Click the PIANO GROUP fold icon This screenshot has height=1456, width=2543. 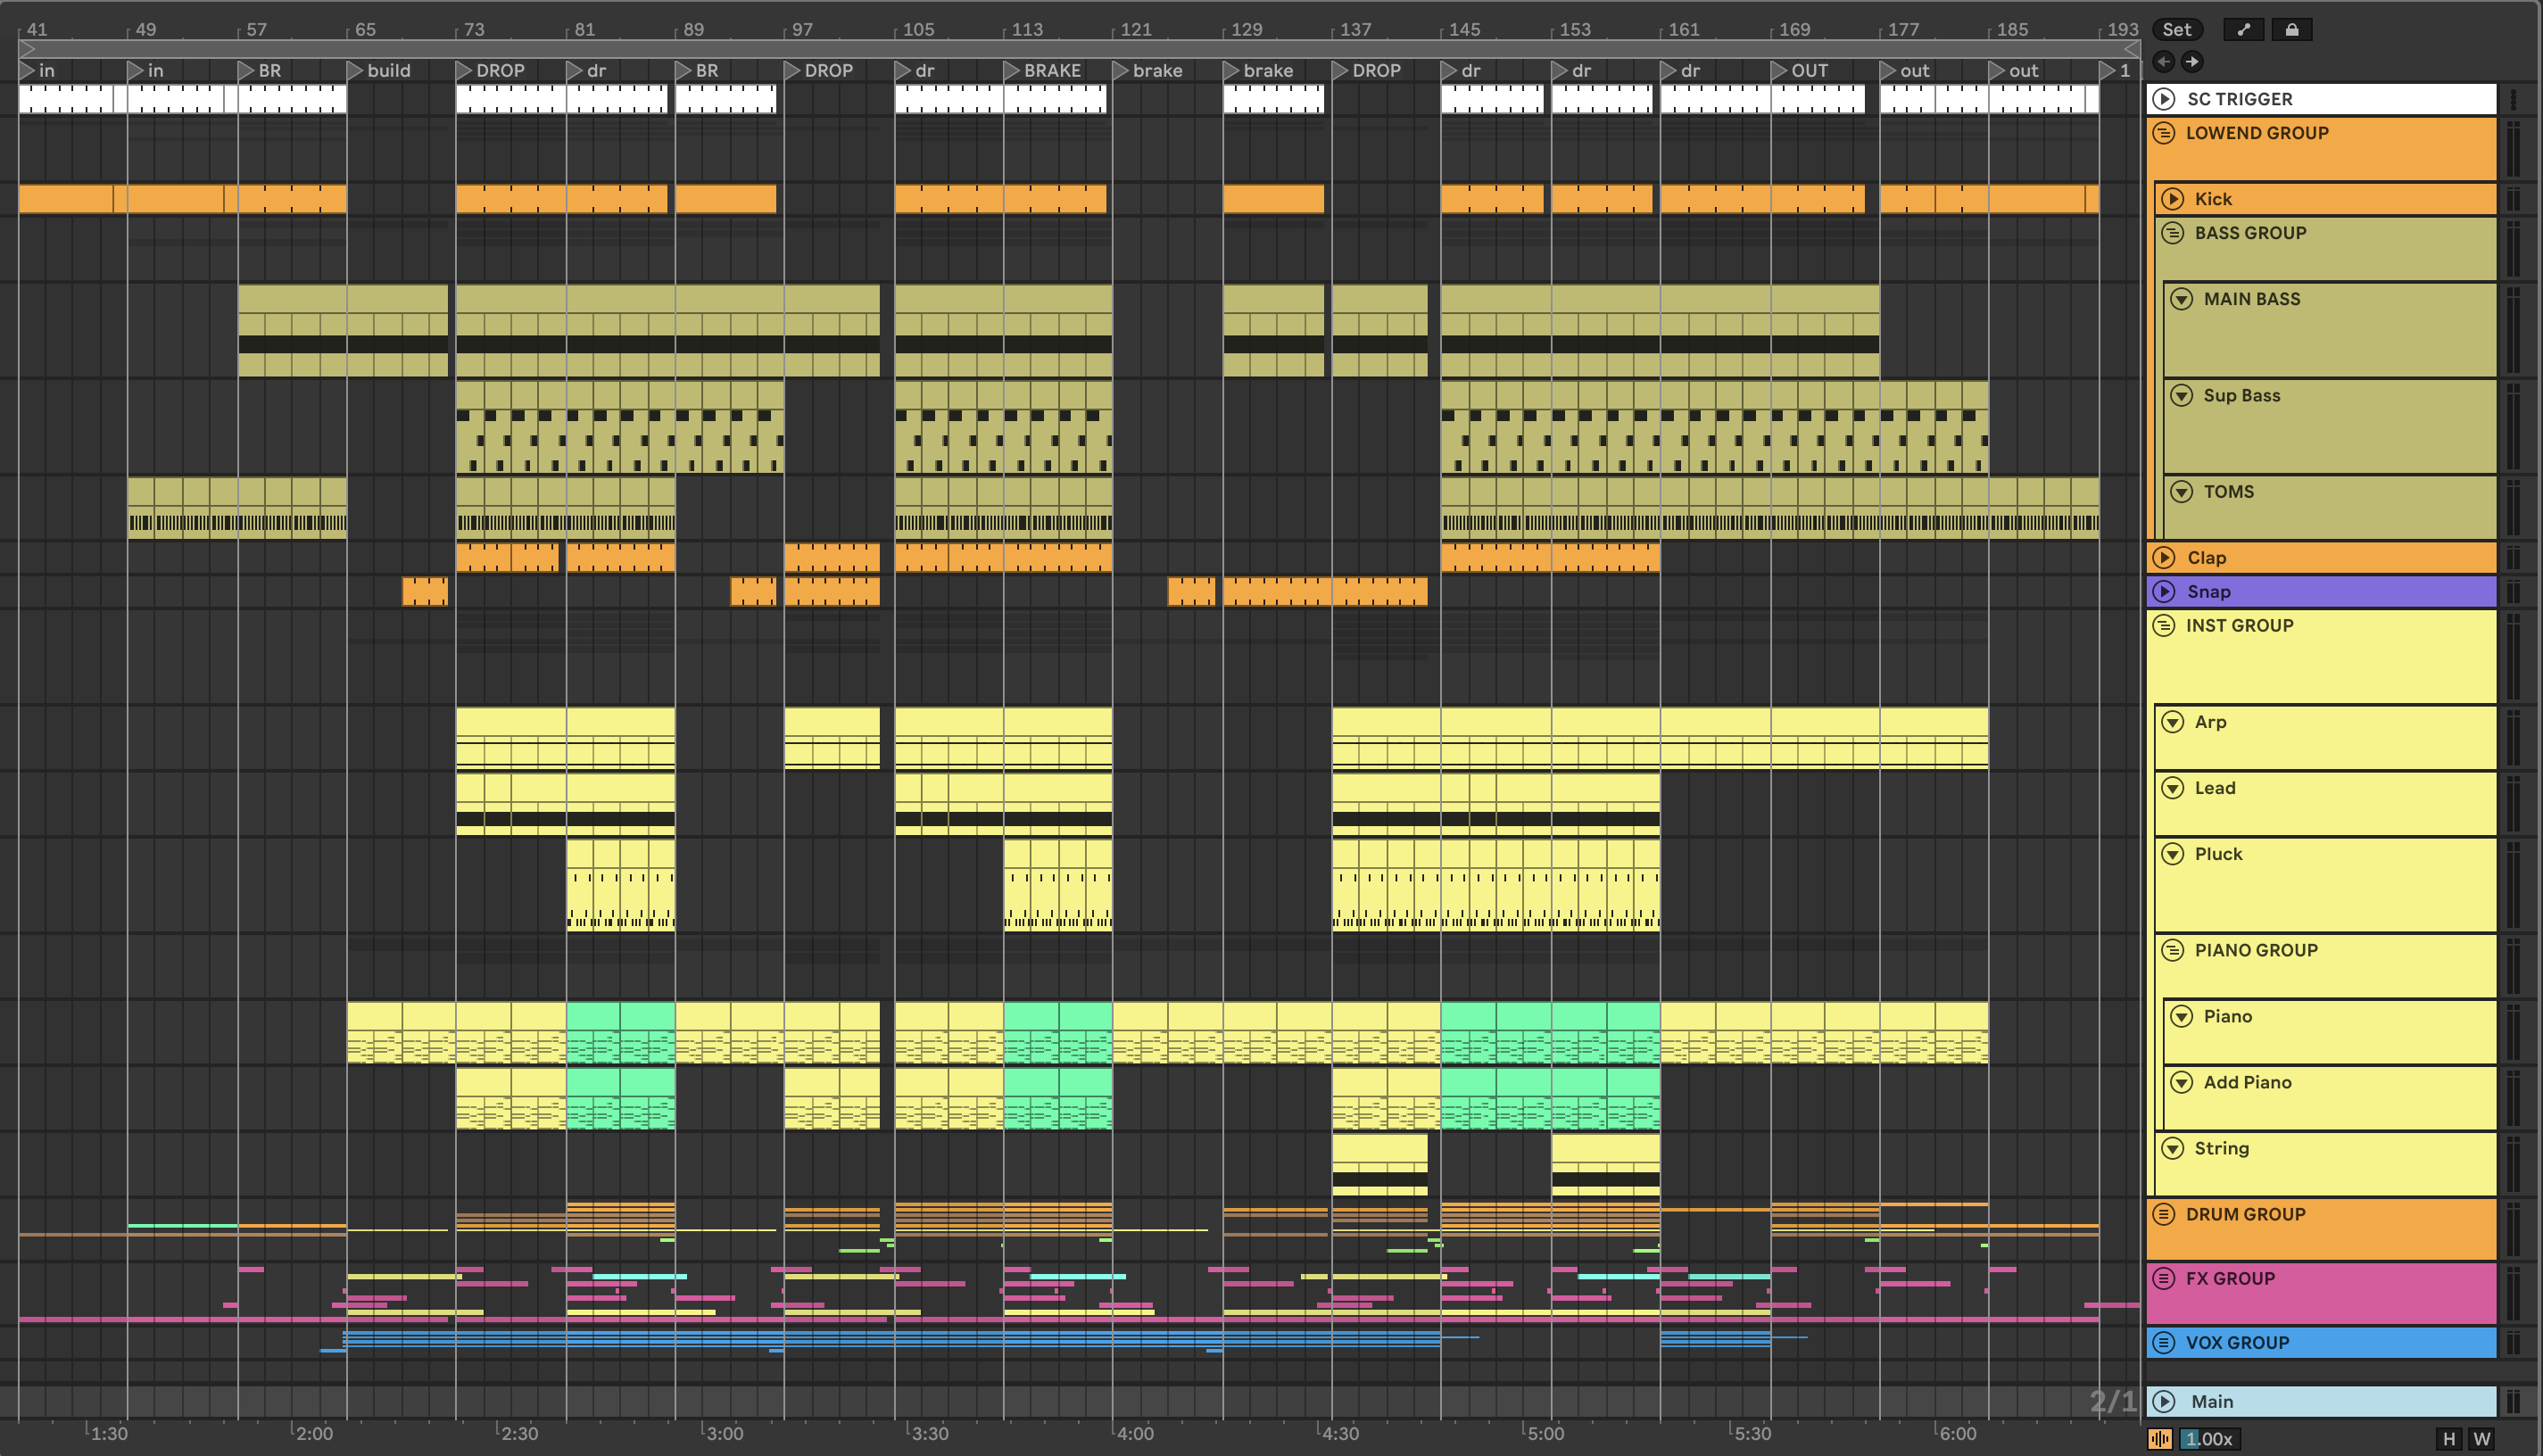2173,950
